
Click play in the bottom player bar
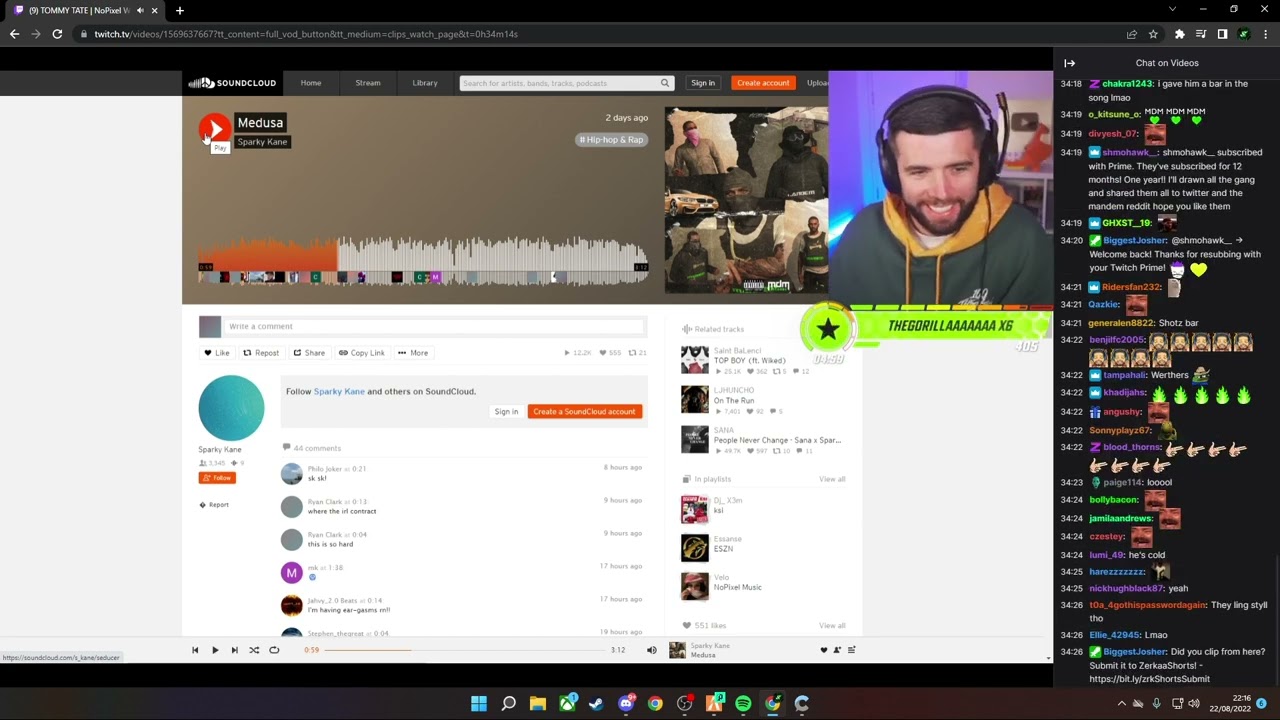click(x=215, y=650)
